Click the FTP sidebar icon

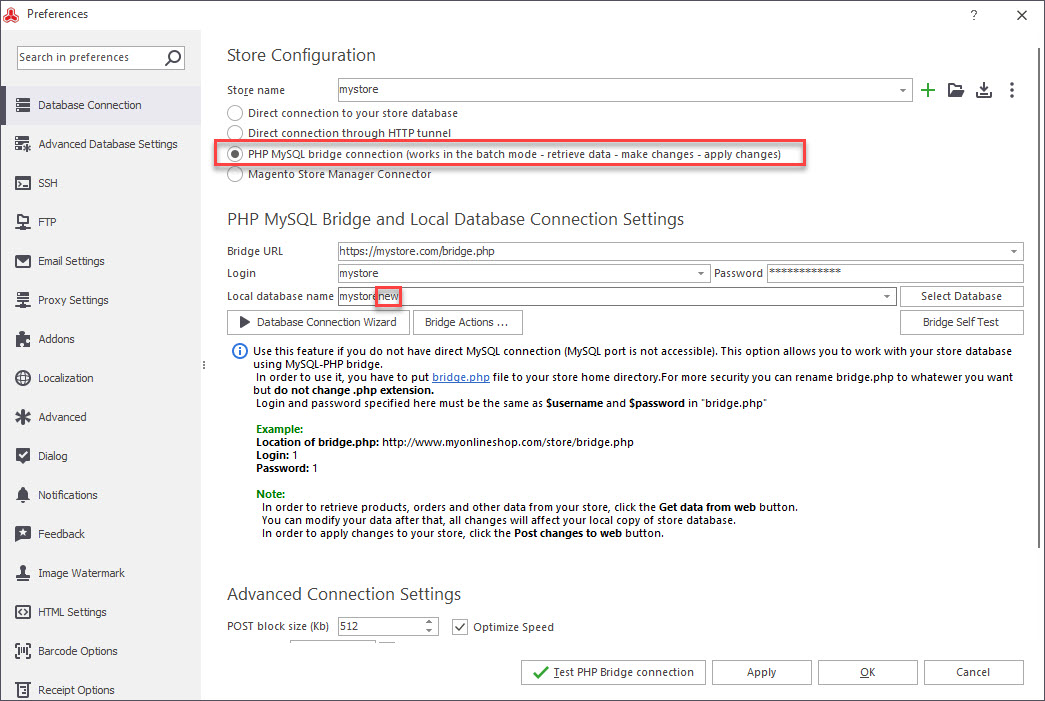click(x=23, y=222)
